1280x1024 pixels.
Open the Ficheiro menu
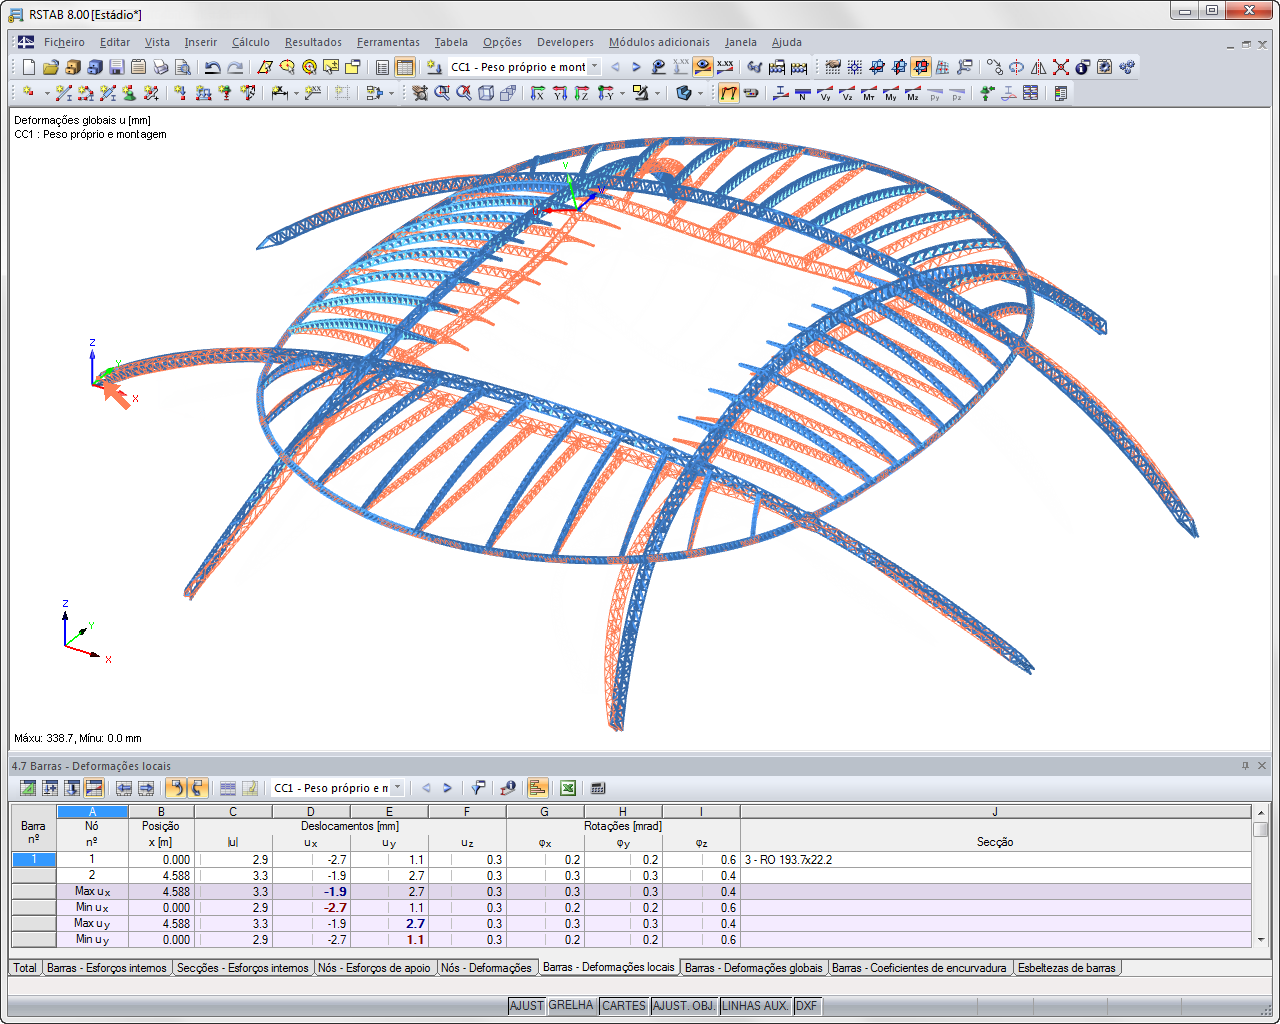[64, 42]
